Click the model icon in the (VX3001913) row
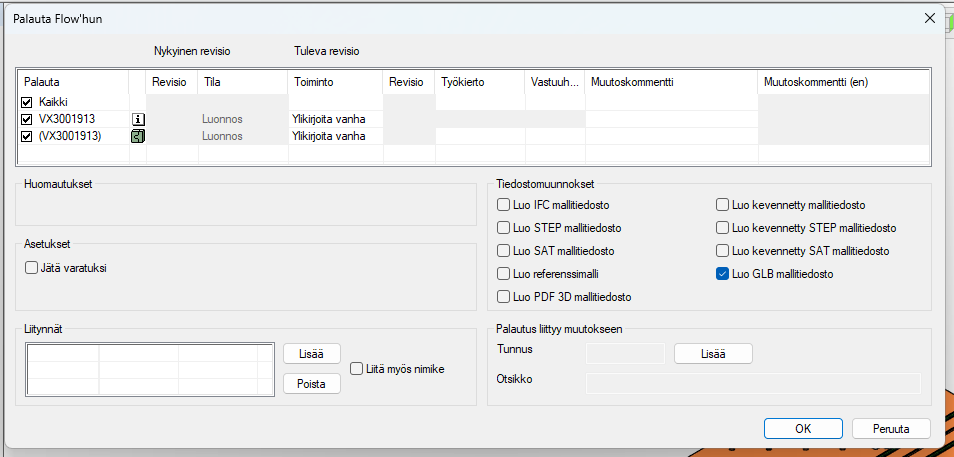Screen dimensions: 954x457 pyautogui.click(x=138, y=136)
